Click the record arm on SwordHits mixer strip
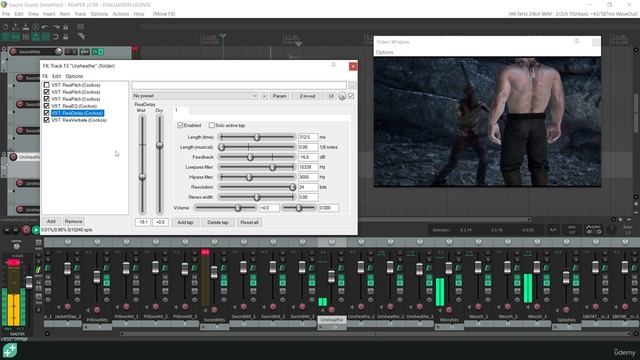Image resolution: width=640 pixels, height=360 pixels. [x=214, y=310]
